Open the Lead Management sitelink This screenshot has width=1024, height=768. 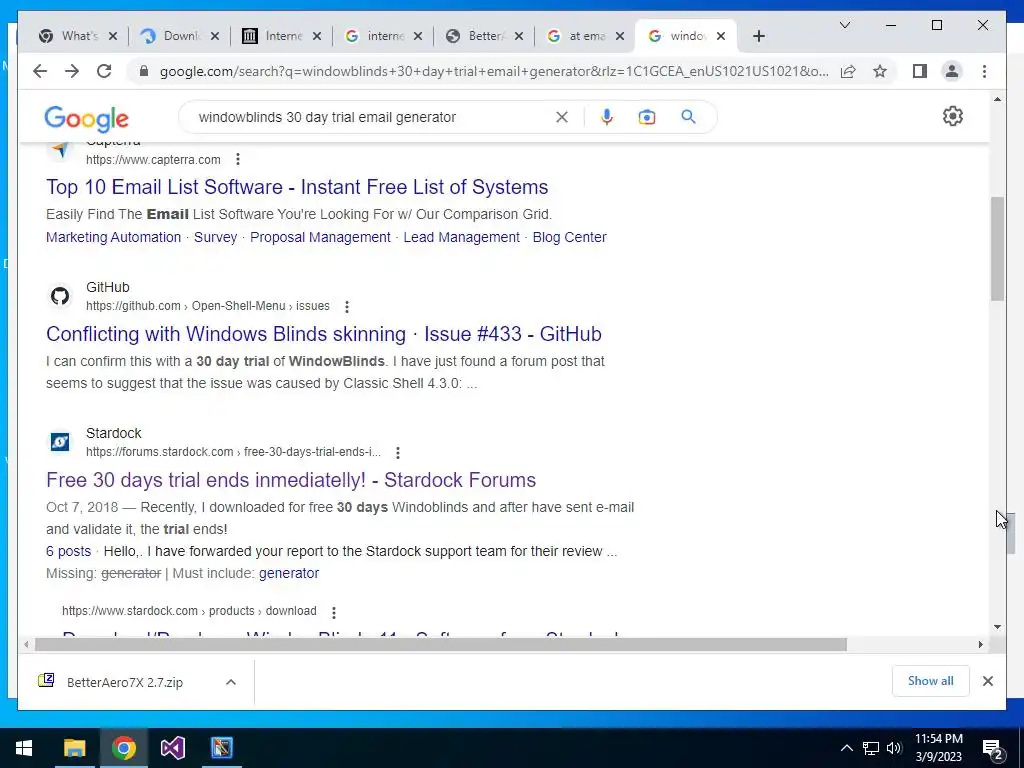coord(462,237)
